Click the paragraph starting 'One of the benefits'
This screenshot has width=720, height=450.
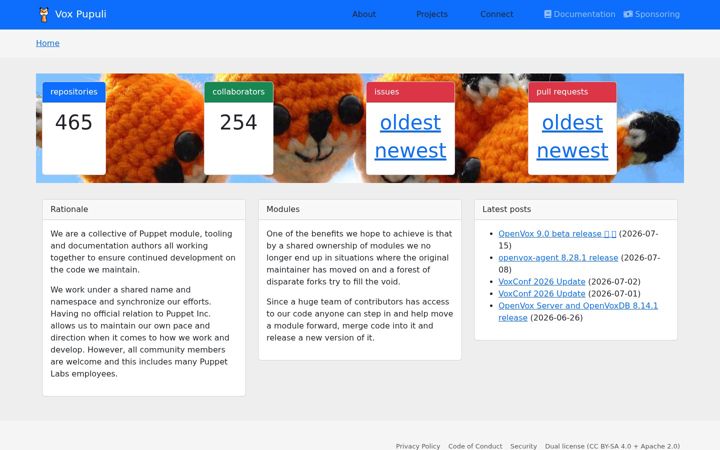pyautogui.click(x=360, y=258)
